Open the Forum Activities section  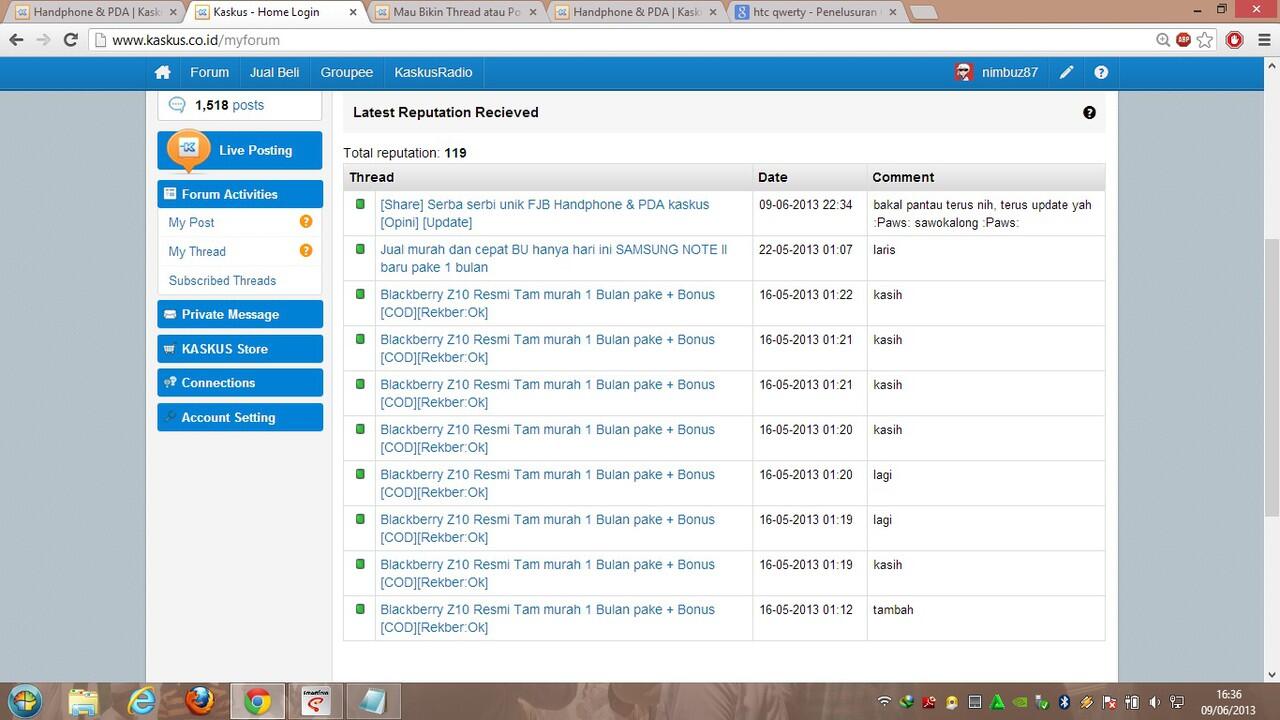click(240, 194)
